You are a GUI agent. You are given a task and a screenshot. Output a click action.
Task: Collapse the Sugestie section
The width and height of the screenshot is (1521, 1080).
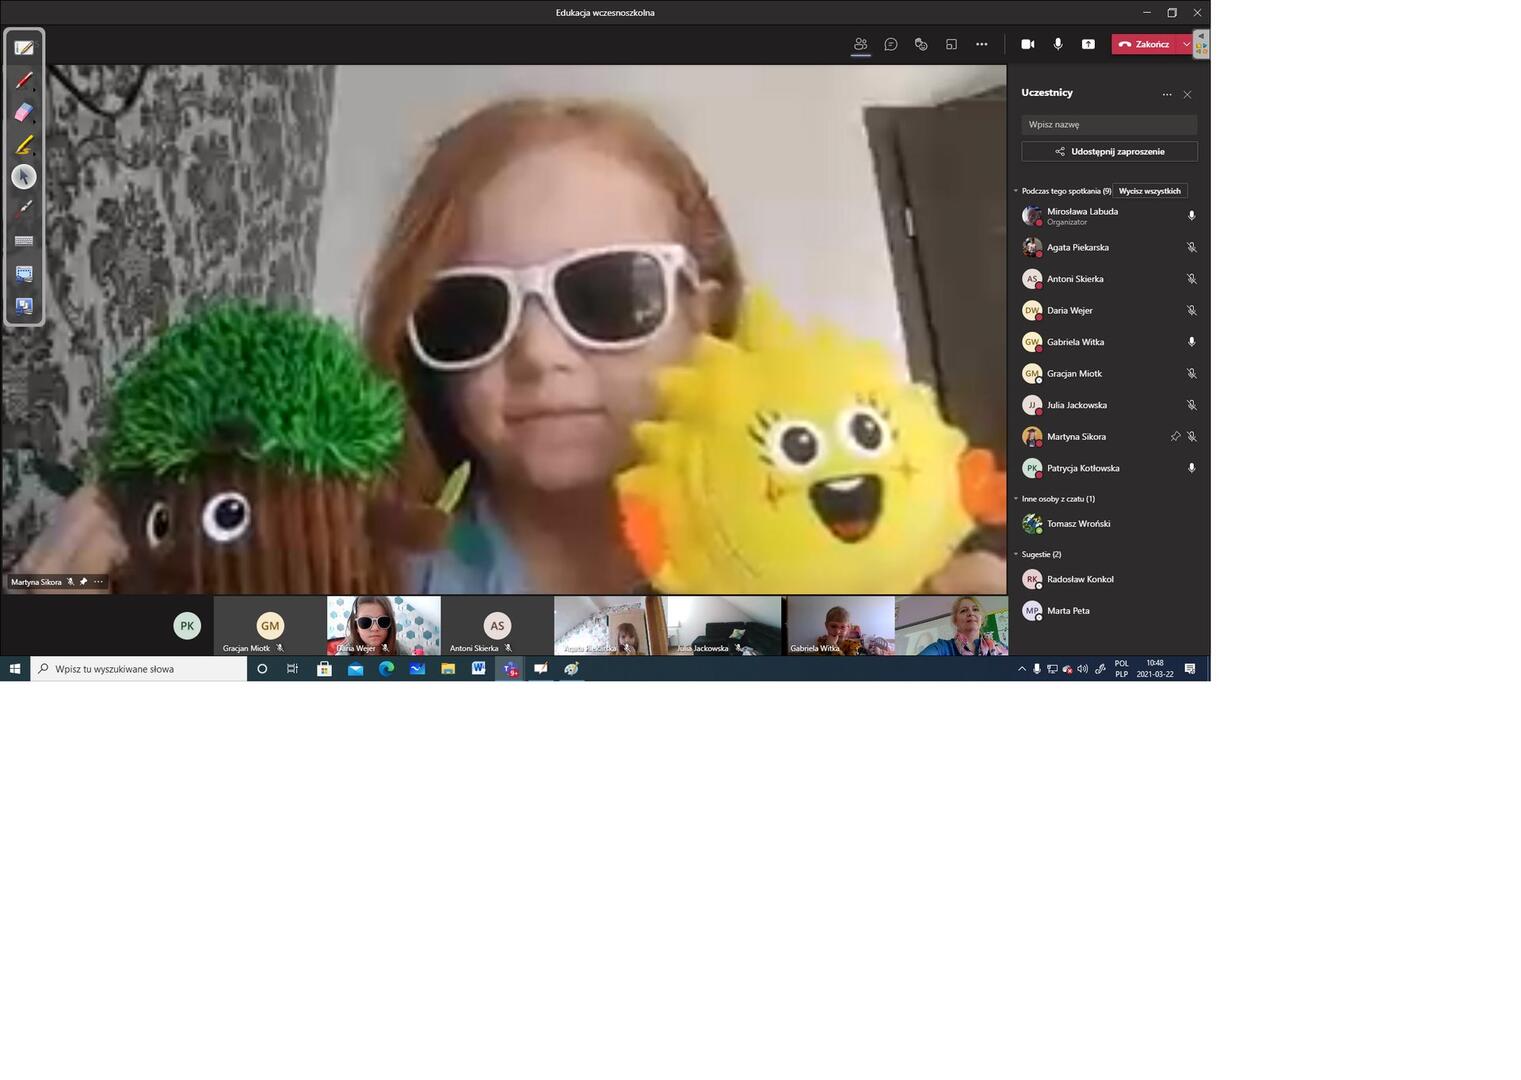[1016, 554]
